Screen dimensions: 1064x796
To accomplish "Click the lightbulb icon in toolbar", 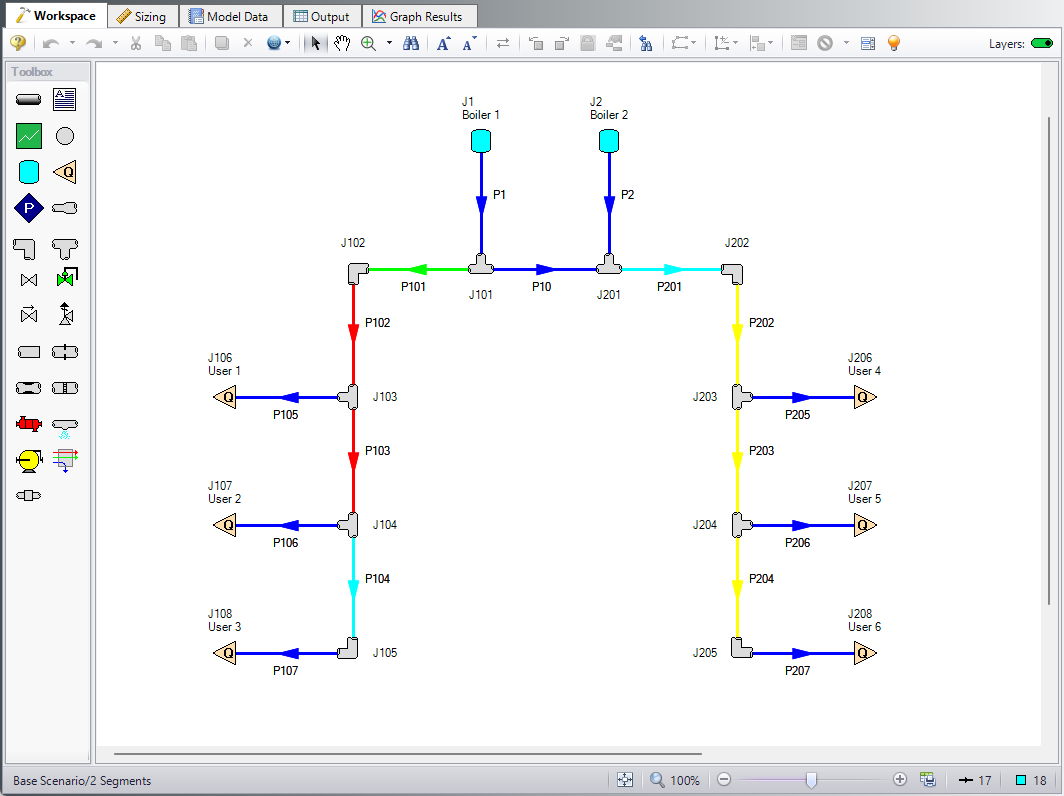I will coord(894,43).
